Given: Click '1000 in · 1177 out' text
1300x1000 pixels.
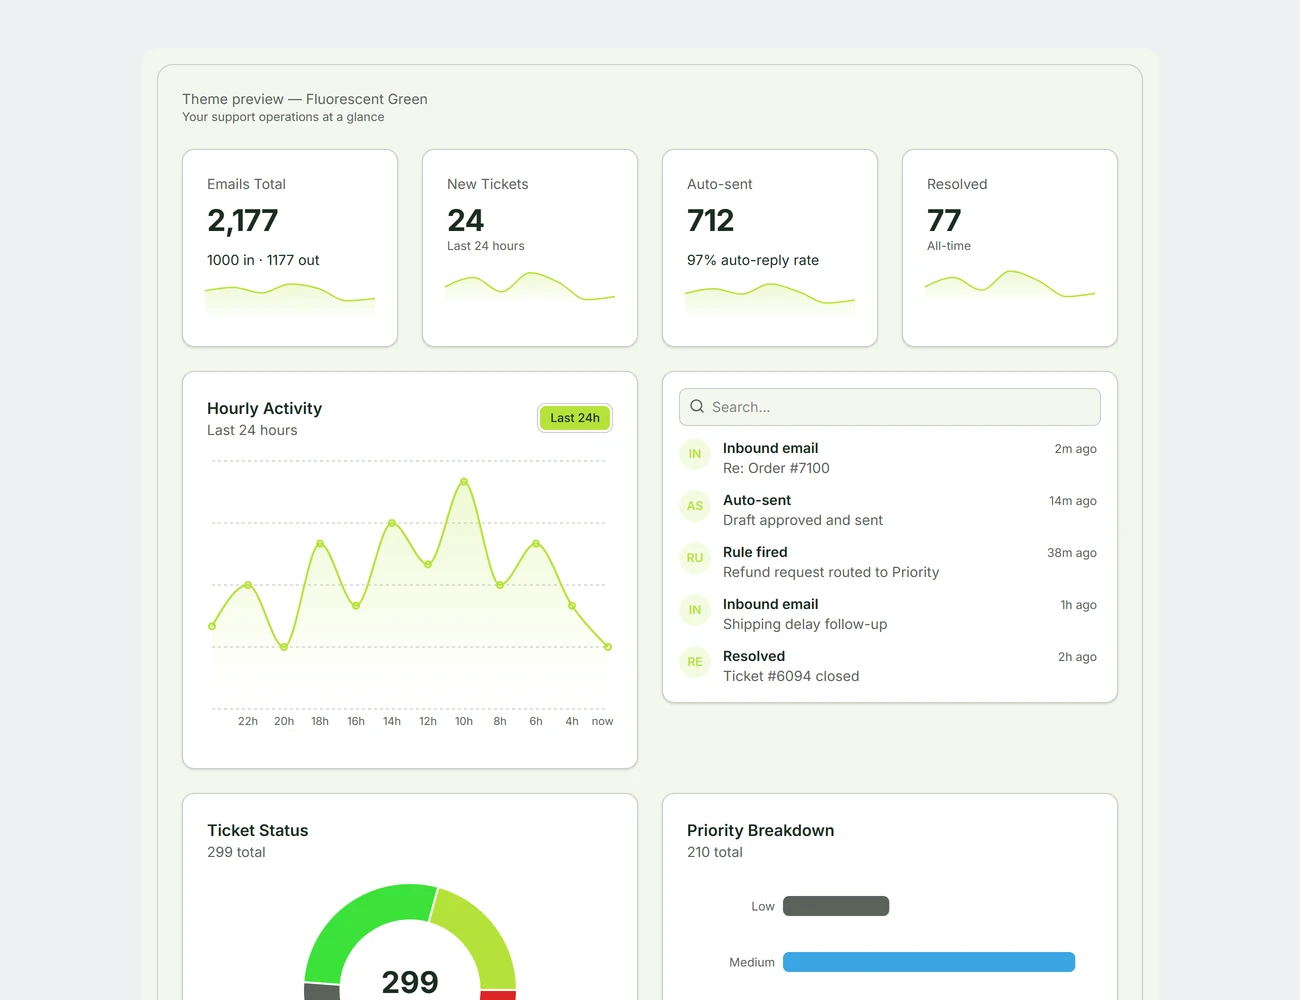Looking at the screenshot, I should 263,260.
